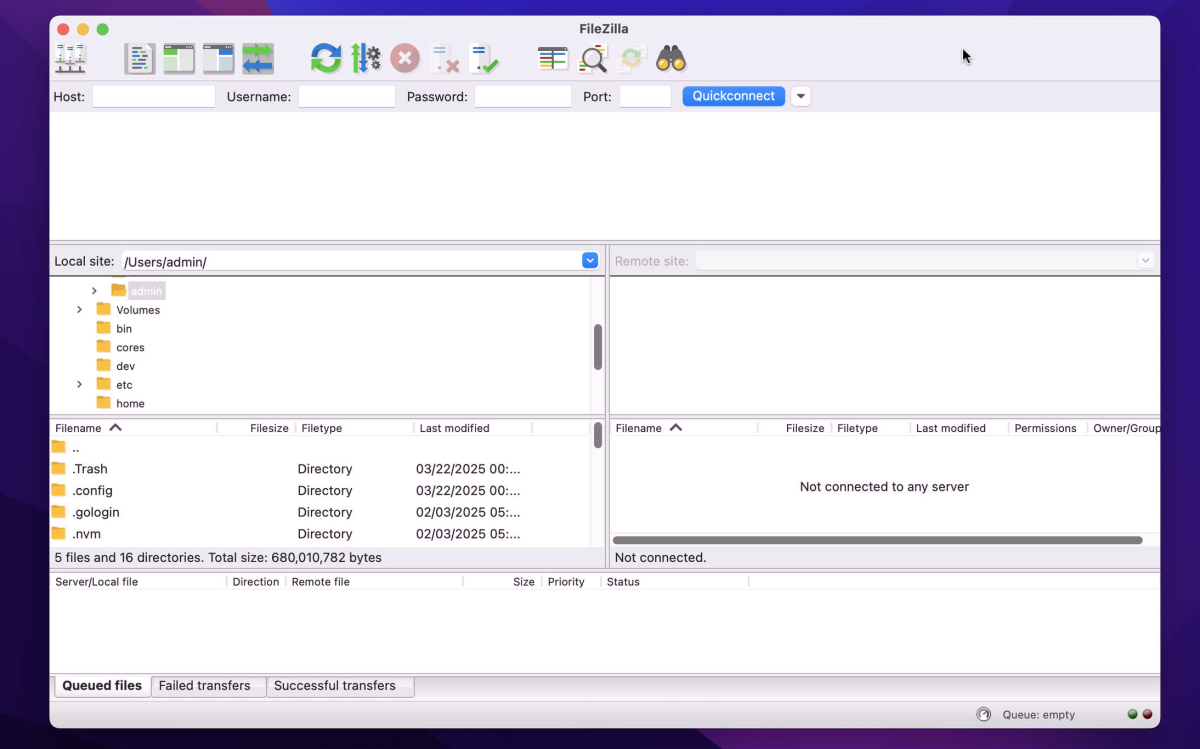Expand the Volumes folder in tree
Image resolution: width=1200 pixels, height=749 pixels.
pos(80,310)
